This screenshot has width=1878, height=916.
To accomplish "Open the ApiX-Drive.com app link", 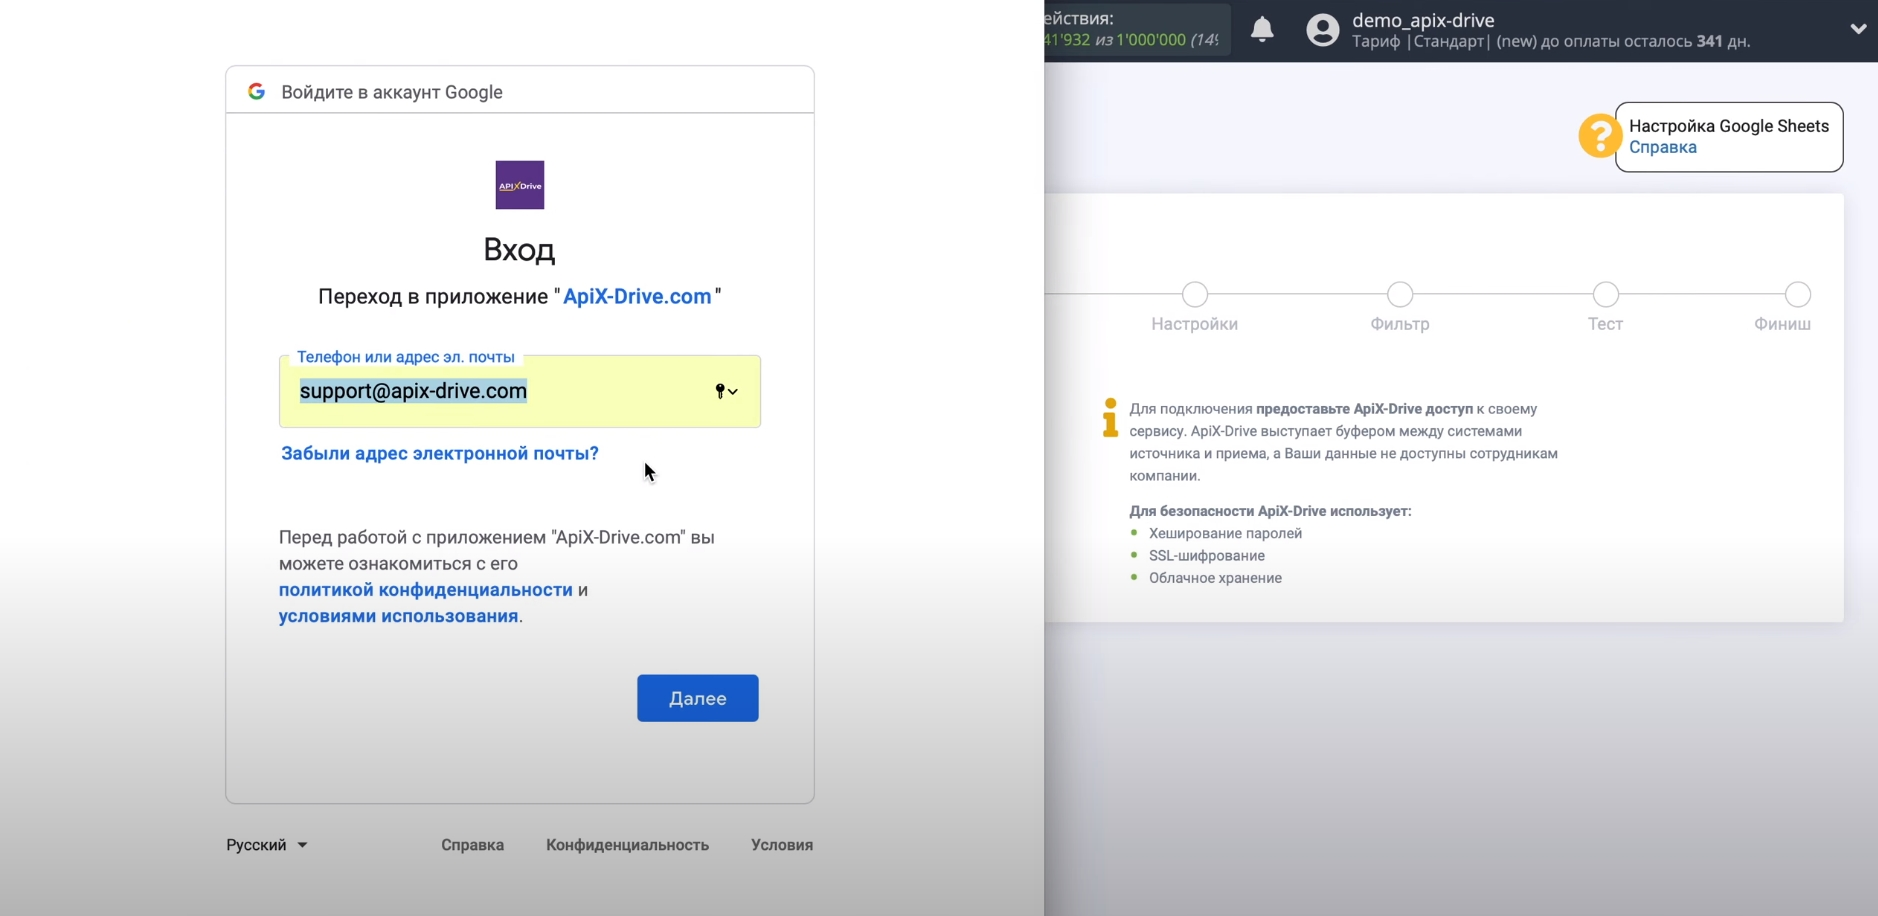I will pos(637,296).
